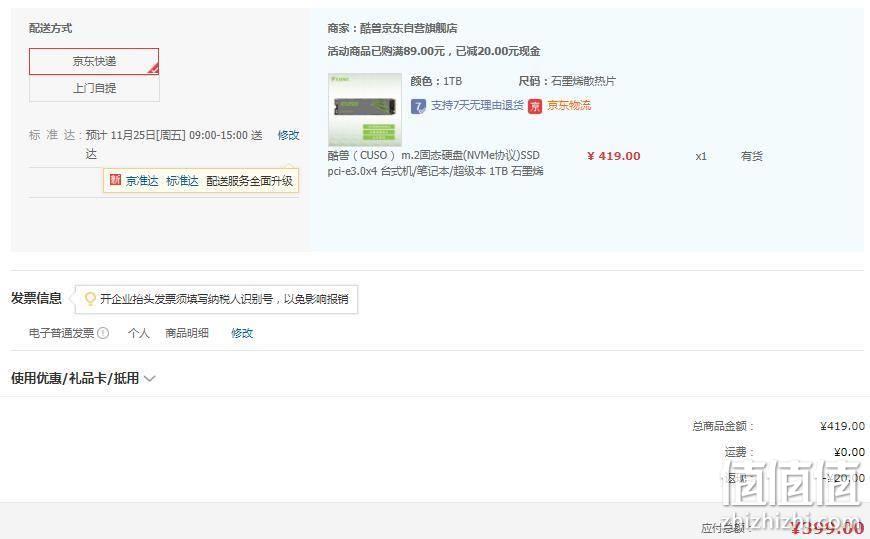Click the 运费 ¥0.00 value
The height and width of the screenshot is (539, 870).
849,452
